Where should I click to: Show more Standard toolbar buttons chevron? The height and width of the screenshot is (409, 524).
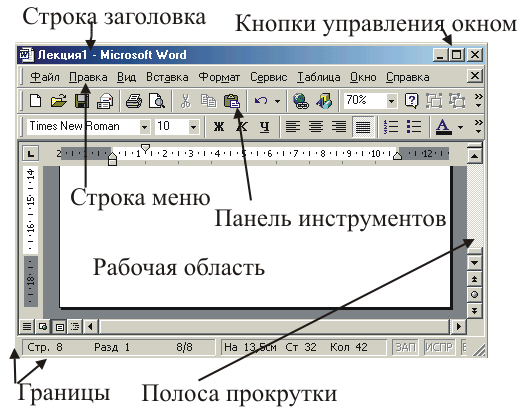(479, 101)
